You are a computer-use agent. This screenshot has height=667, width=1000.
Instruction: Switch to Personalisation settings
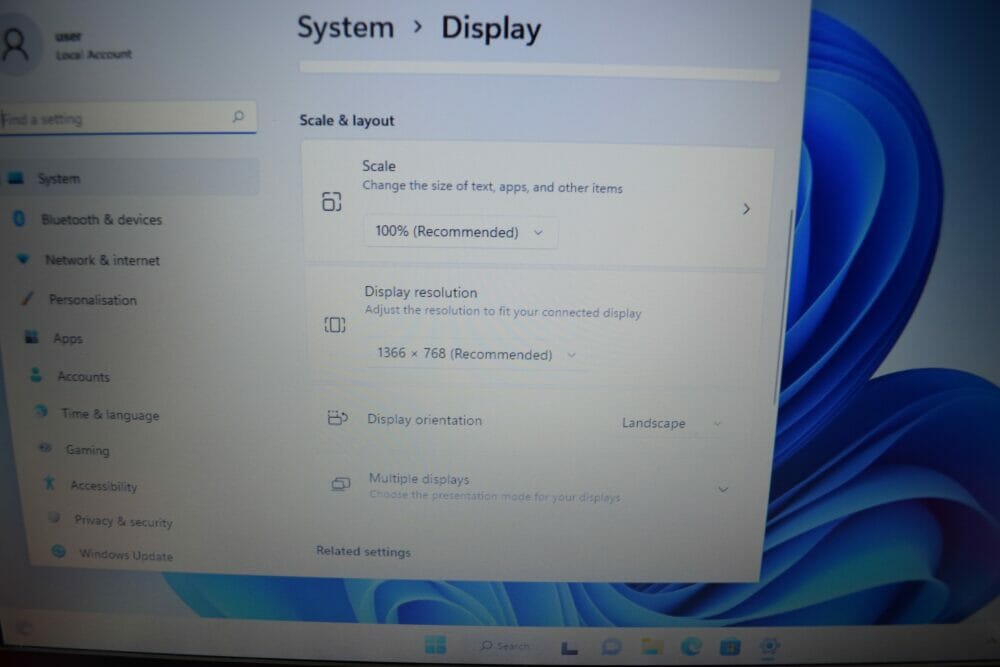92,300
